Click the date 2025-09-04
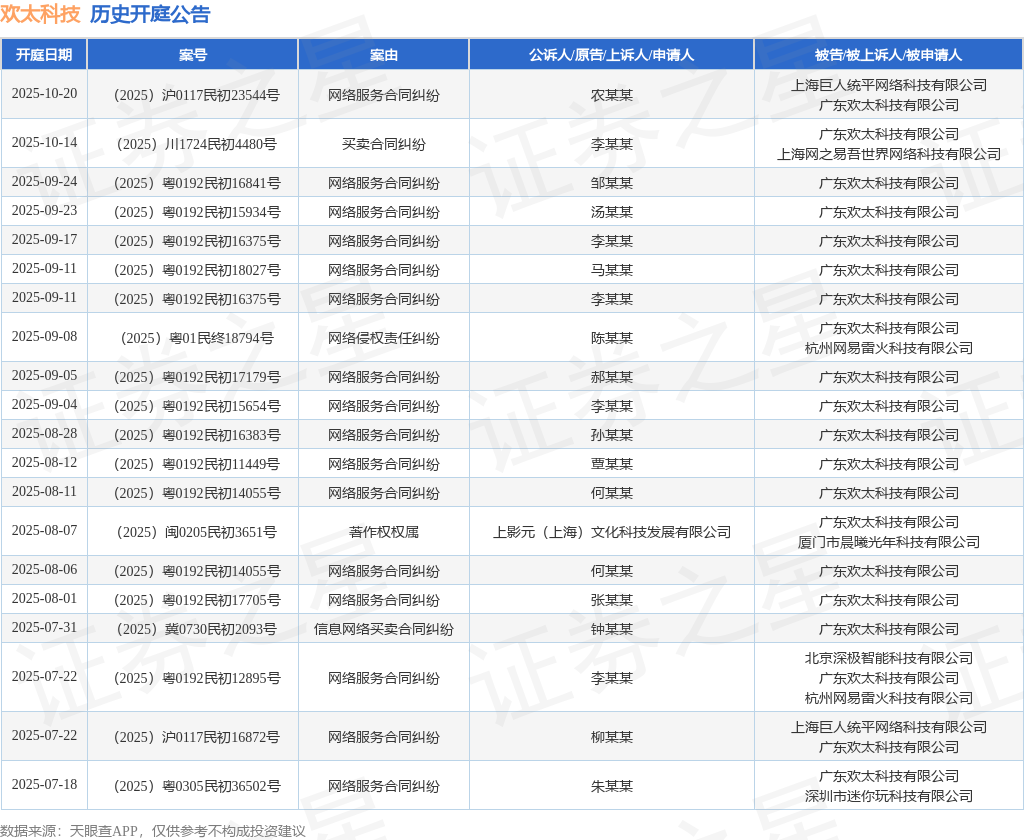This screenshot has width=1024, height=840. click(44, 404)
